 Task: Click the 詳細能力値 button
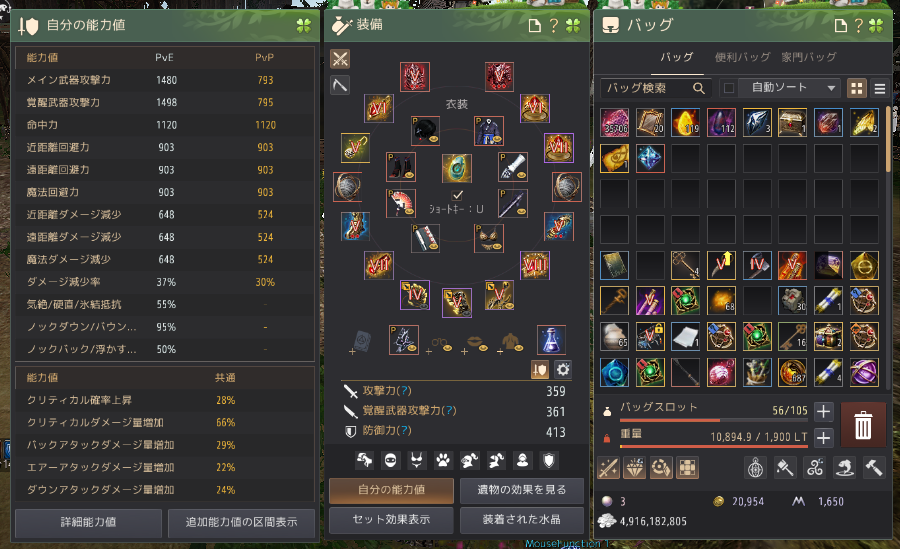pos(88,522)
